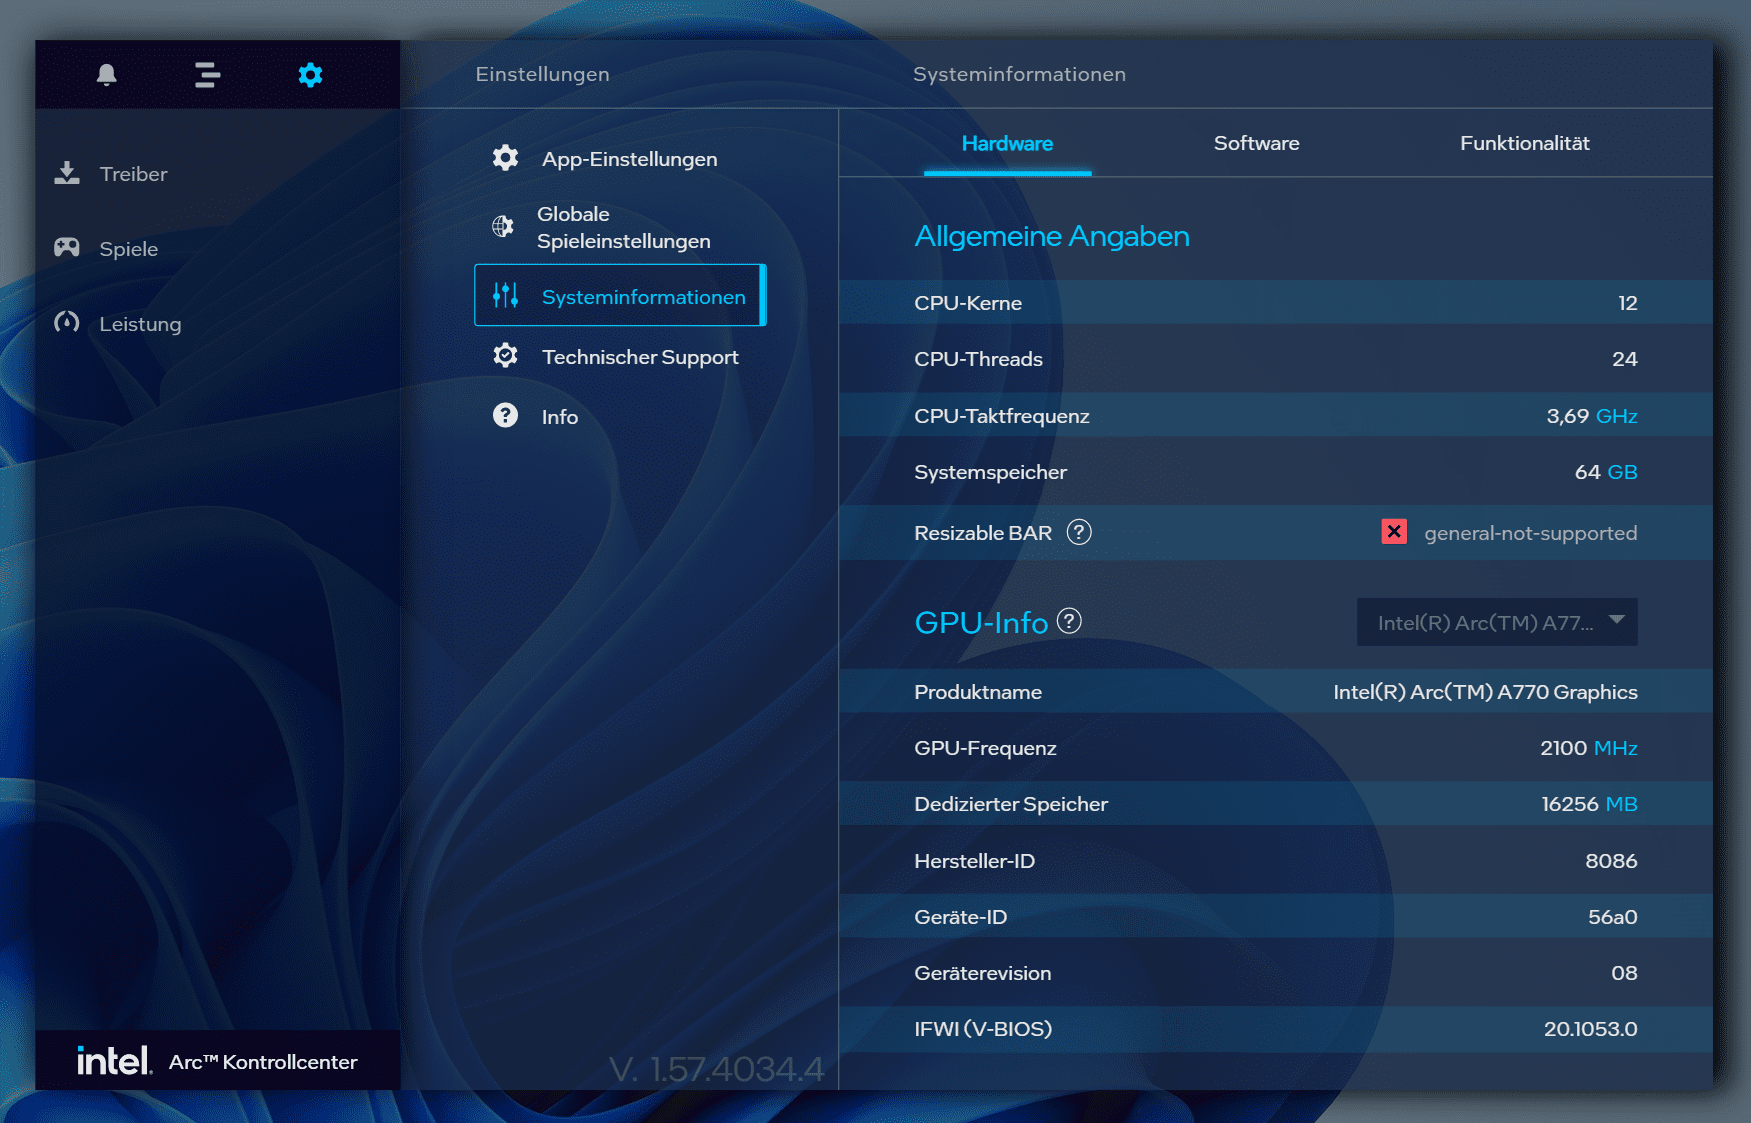Open help tooltip next to Resizable BAR

tap(1079, 532)
